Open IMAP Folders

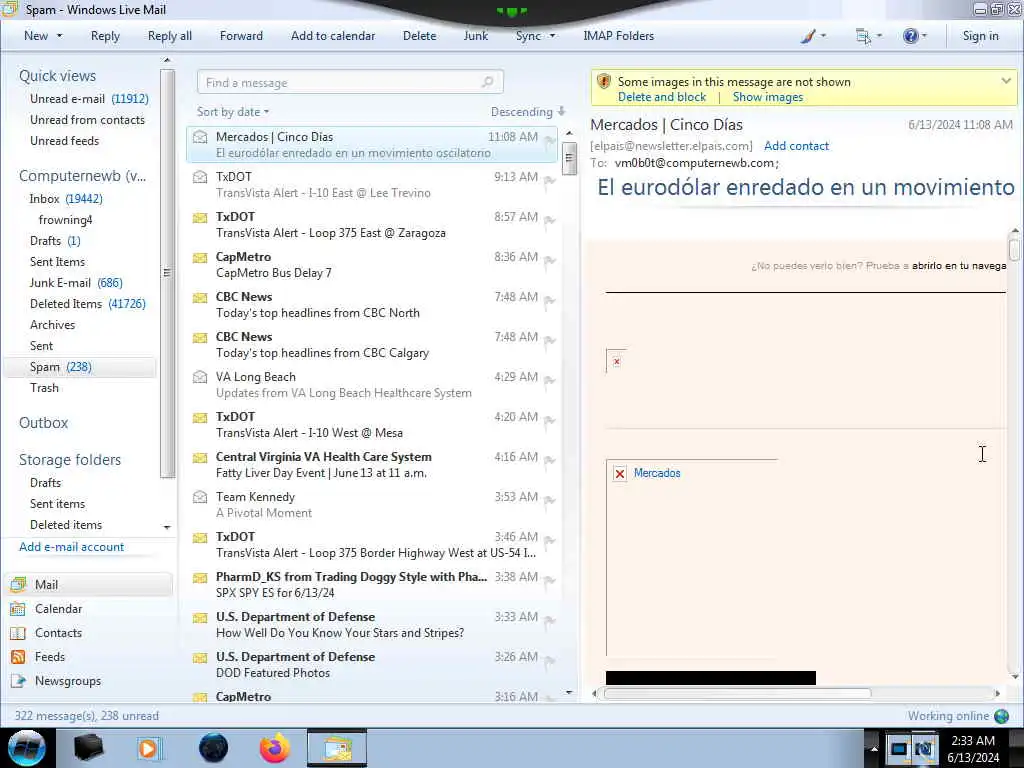(618, 36)
